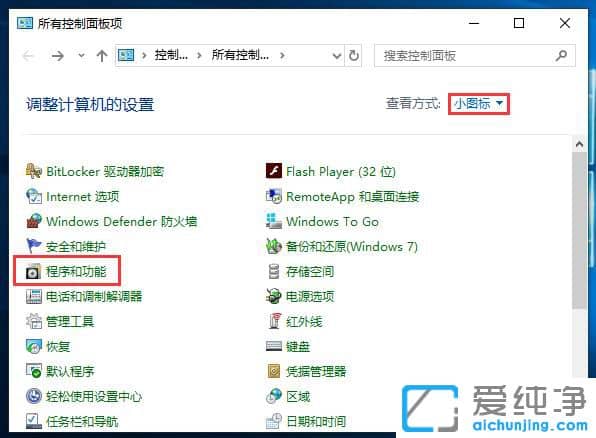This screenshot has height=438, width=596.
Task: Open the 红外线 infrared icon
Action: pos(274,322)
